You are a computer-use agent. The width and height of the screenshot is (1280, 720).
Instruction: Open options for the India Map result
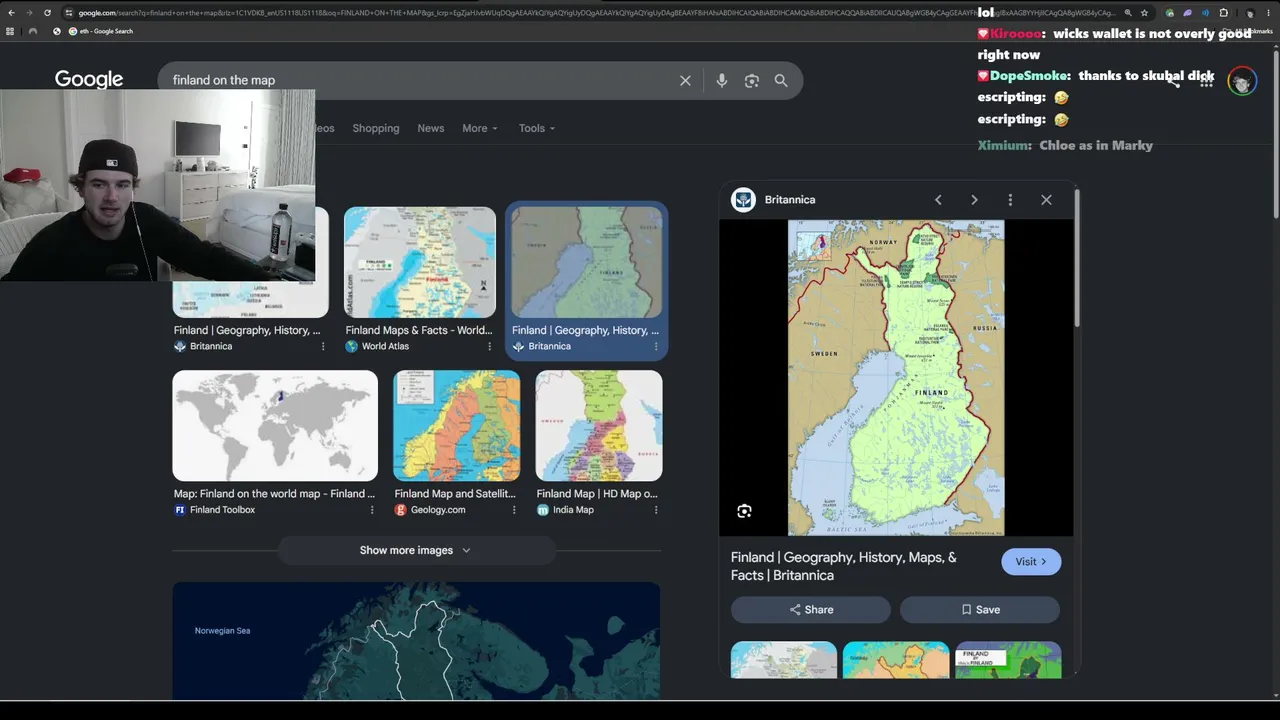pyautogui.click(x=656, y=510)
